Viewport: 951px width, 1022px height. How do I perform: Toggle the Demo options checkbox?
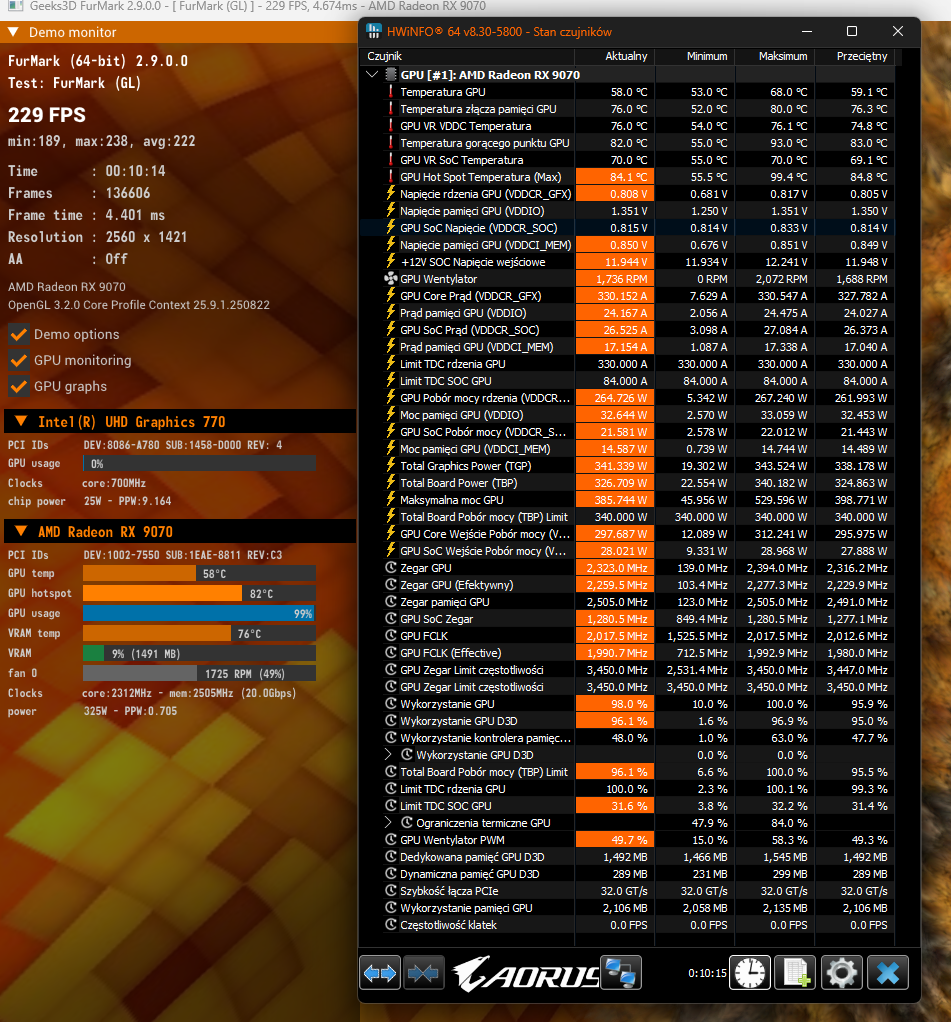pyautogui.click(x=19, y=334)
